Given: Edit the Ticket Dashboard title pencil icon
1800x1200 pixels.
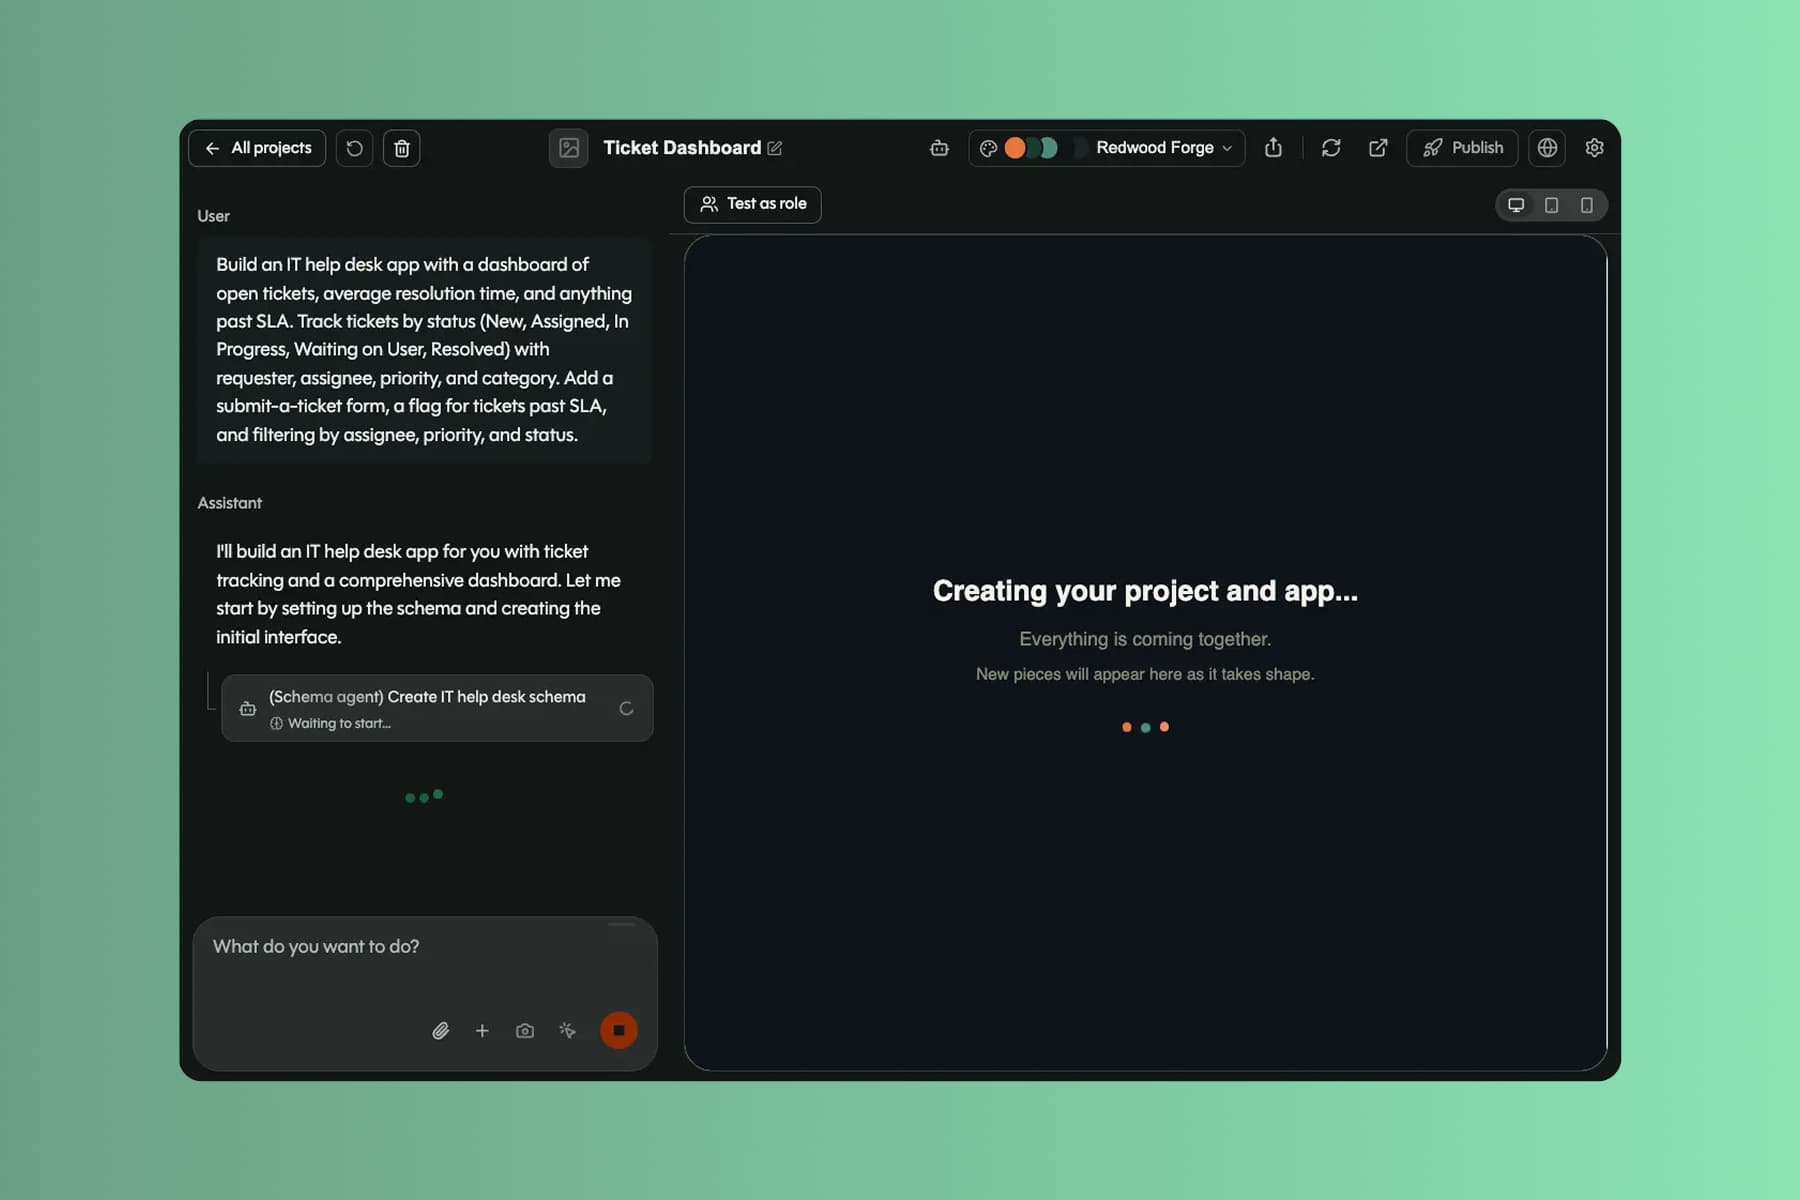Looking at the screenshot, I should pyautogui.click(x=775, y=148).
